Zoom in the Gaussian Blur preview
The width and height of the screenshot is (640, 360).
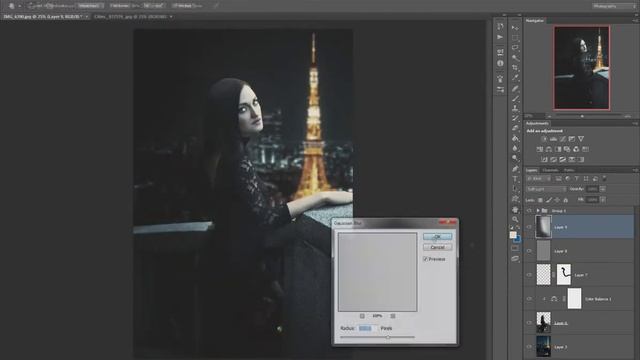pyautogui.click(x=393, y=316)
